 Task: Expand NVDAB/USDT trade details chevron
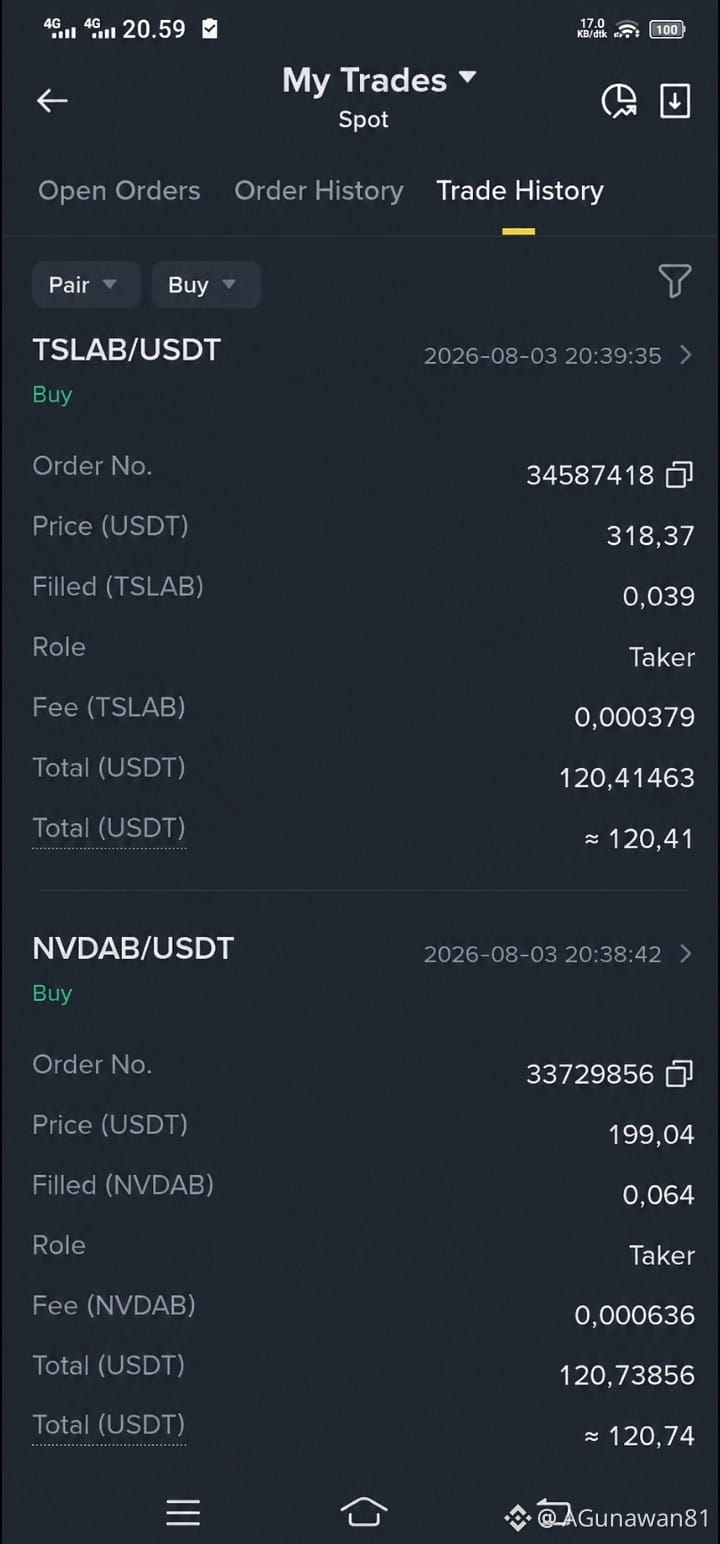[685, 953]
